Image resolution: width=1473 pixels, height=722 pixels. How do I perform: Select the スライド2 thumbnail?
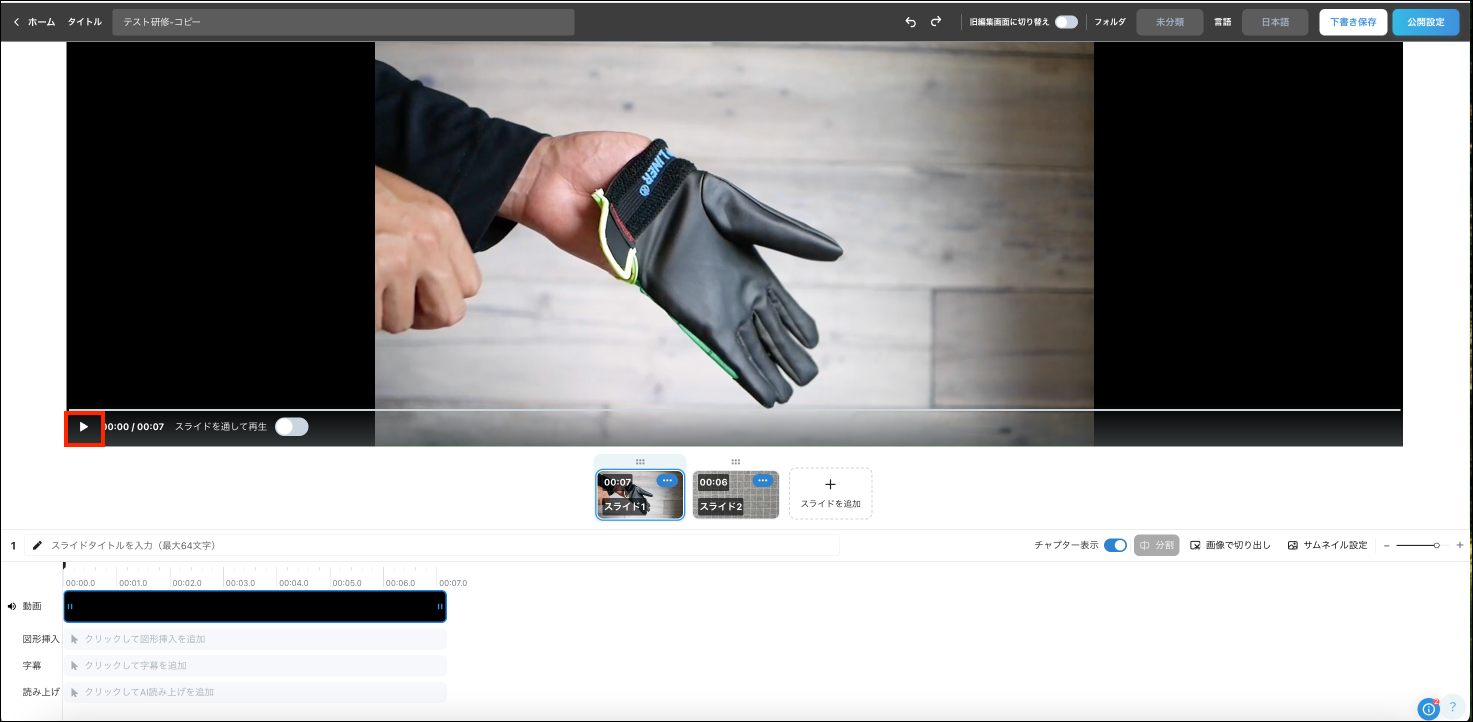(736, 495)
